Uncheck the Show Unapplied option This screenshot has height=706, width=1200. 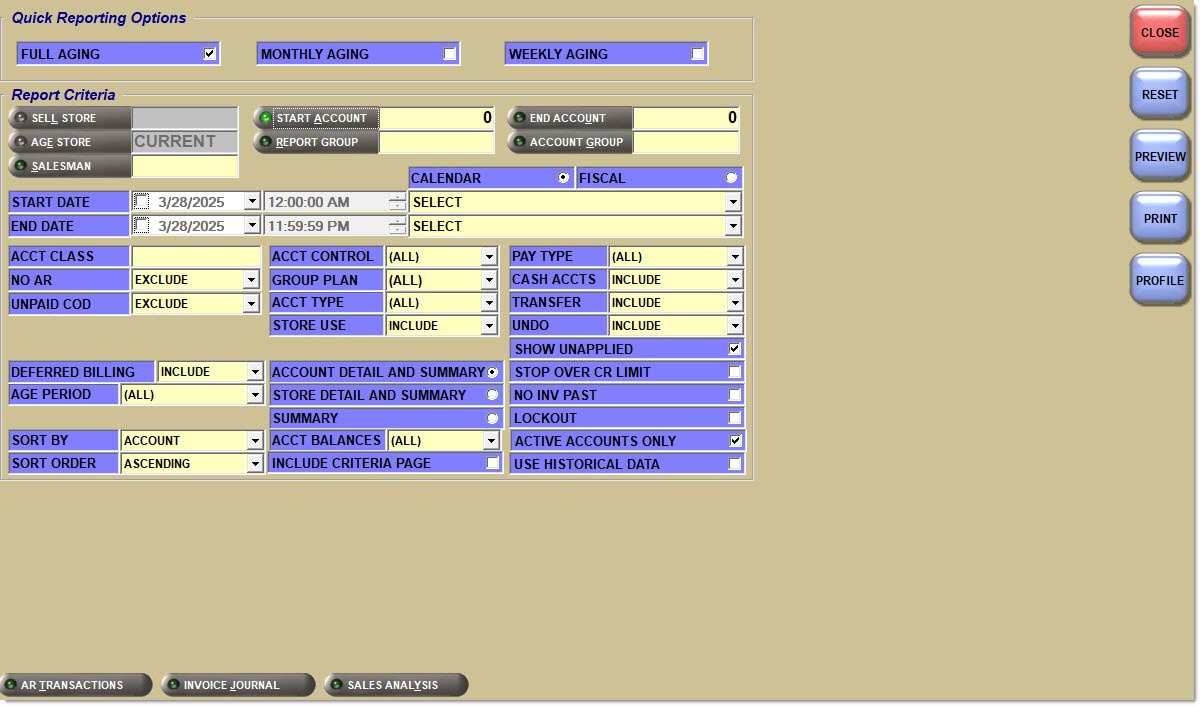coord(735,349)
